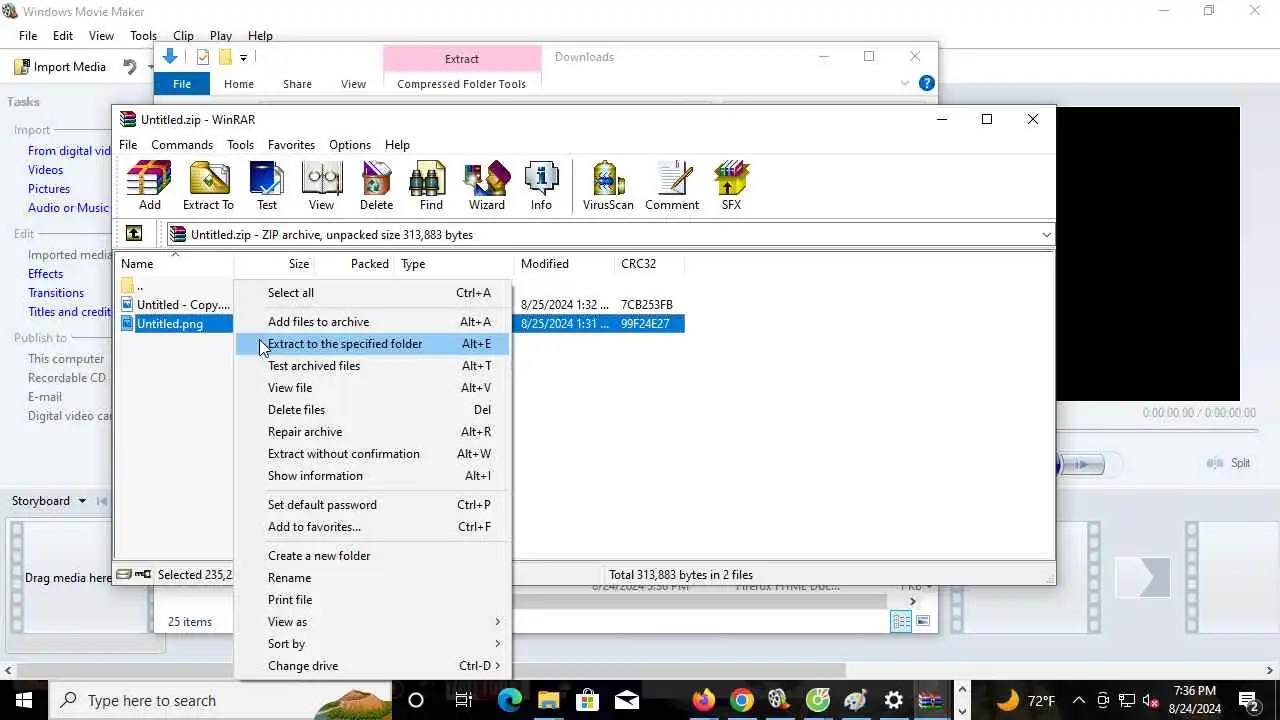Click the Add icon in WinRAR toolbar
This screenshot has height=720, width=1280.
[149, 186]
